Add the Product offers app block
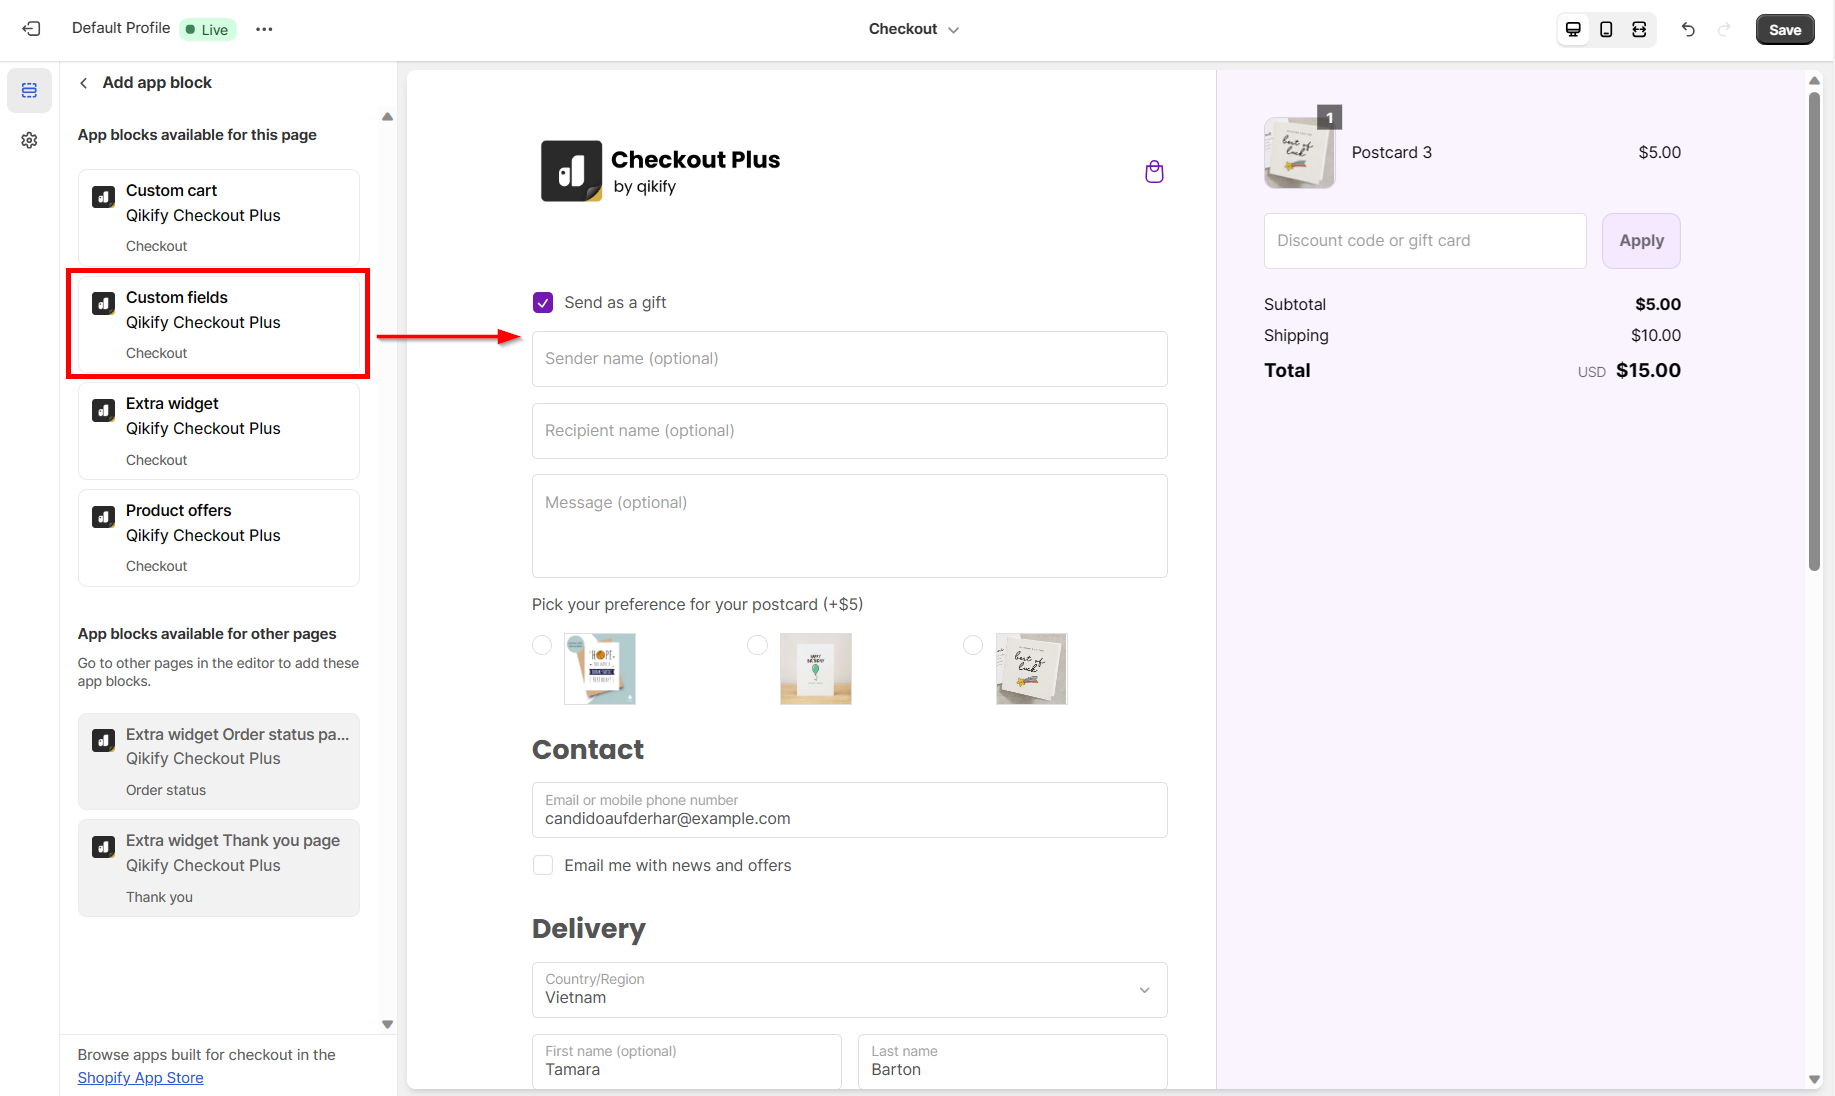Screen dimensions: 1835x1096 click(219, 537)
